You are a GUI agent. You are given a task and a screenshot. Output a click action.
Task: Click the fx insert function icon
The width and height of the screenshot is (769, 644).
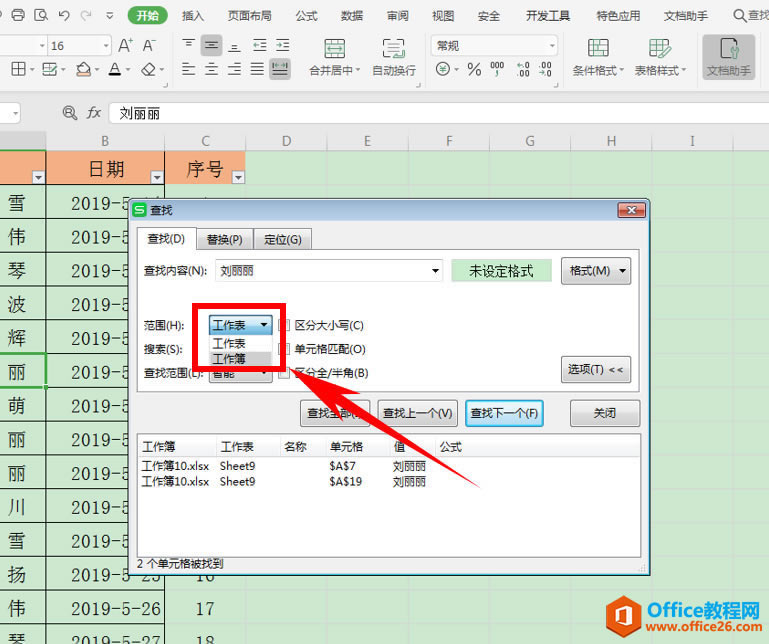pos(94,113)
